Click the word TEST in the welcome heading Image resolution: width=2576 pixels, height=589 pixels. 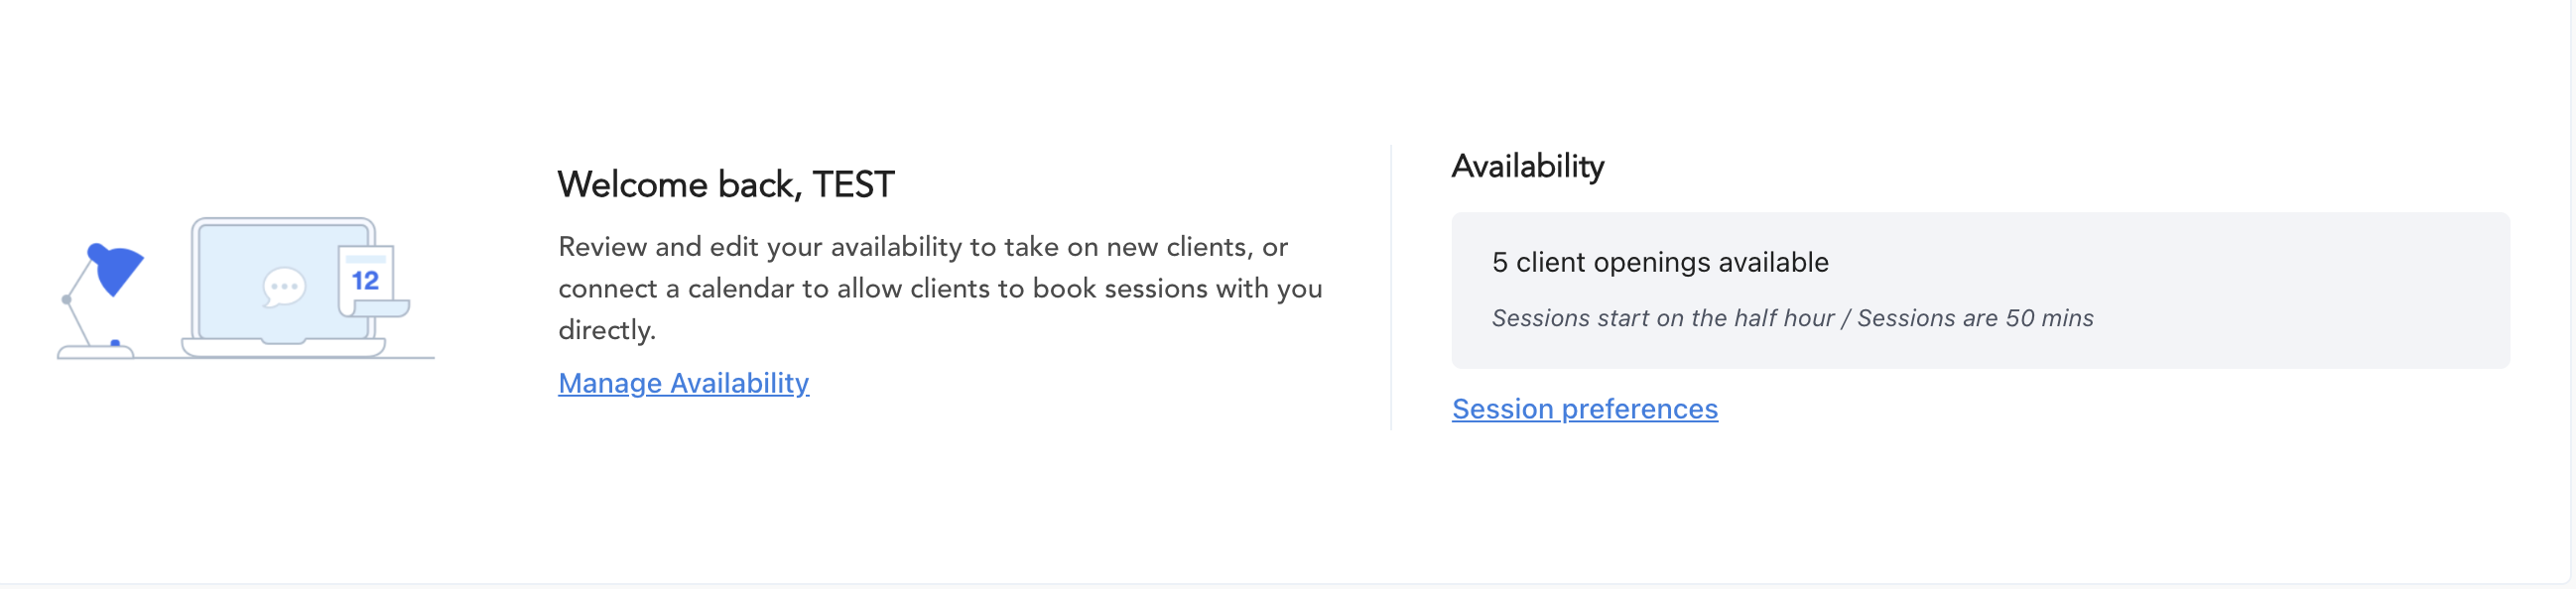pyautogui.click(x=853, y=185)
